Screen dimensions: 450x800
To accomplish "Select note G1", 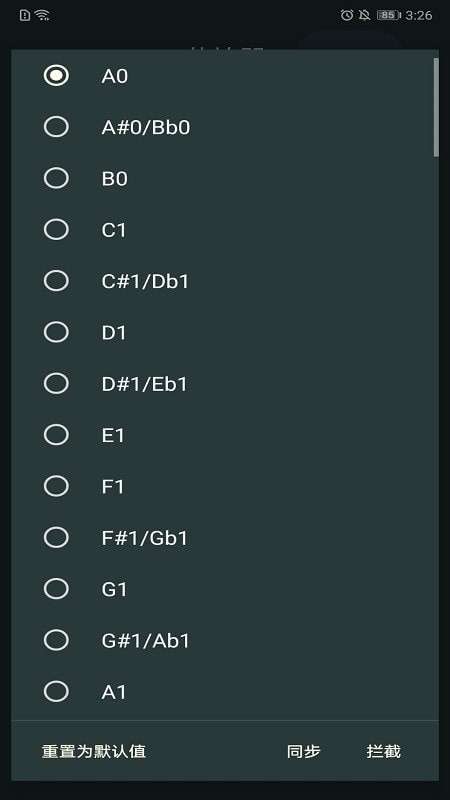I will tap(56, 589).
